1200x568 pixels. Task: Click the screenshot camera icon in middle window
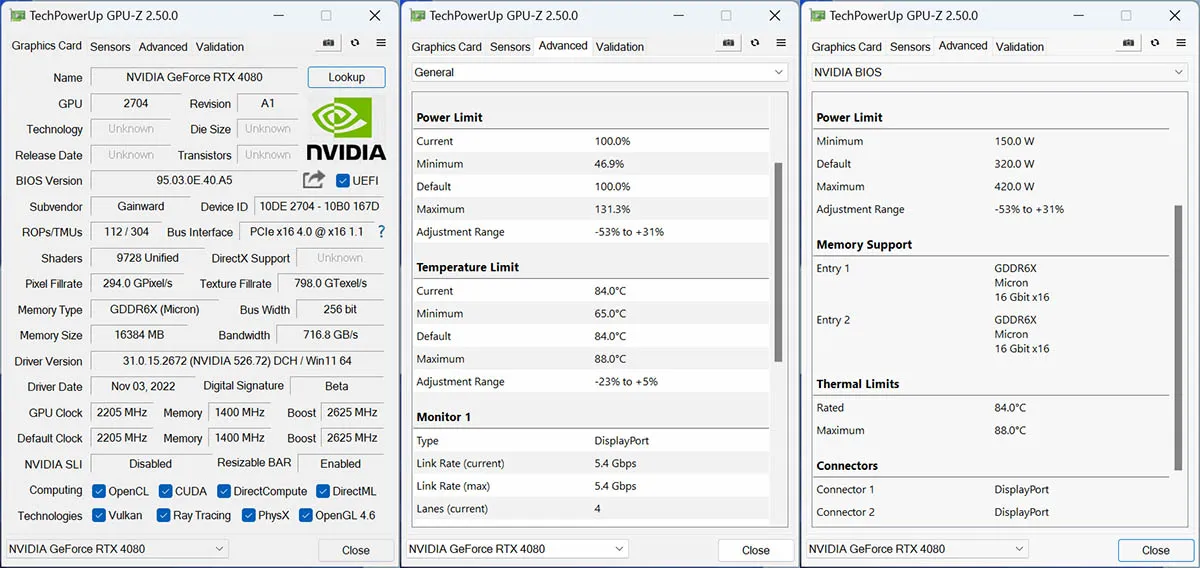(x=727, y=44)
